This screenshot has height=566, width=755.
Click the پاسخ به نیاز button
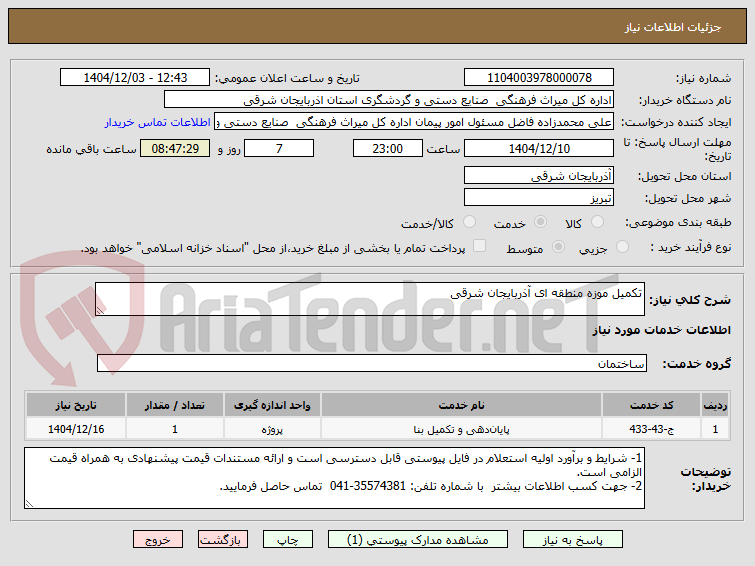(x=573, y=540)
